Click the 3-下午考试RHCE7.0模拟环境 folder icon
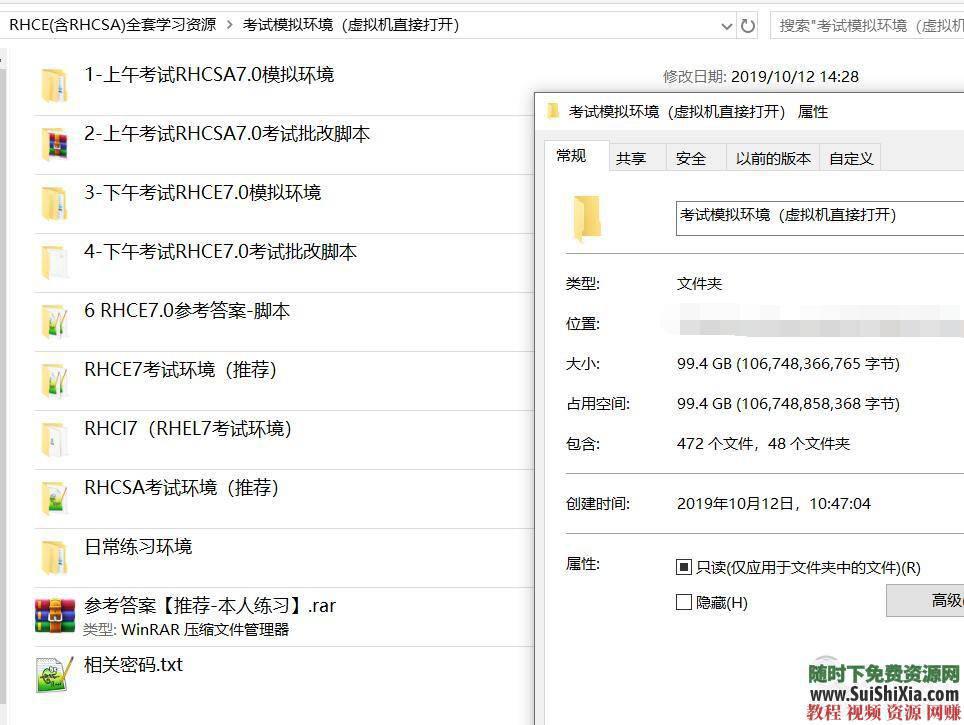The height and width of the screenshot is (725, 964). point(55,202)
